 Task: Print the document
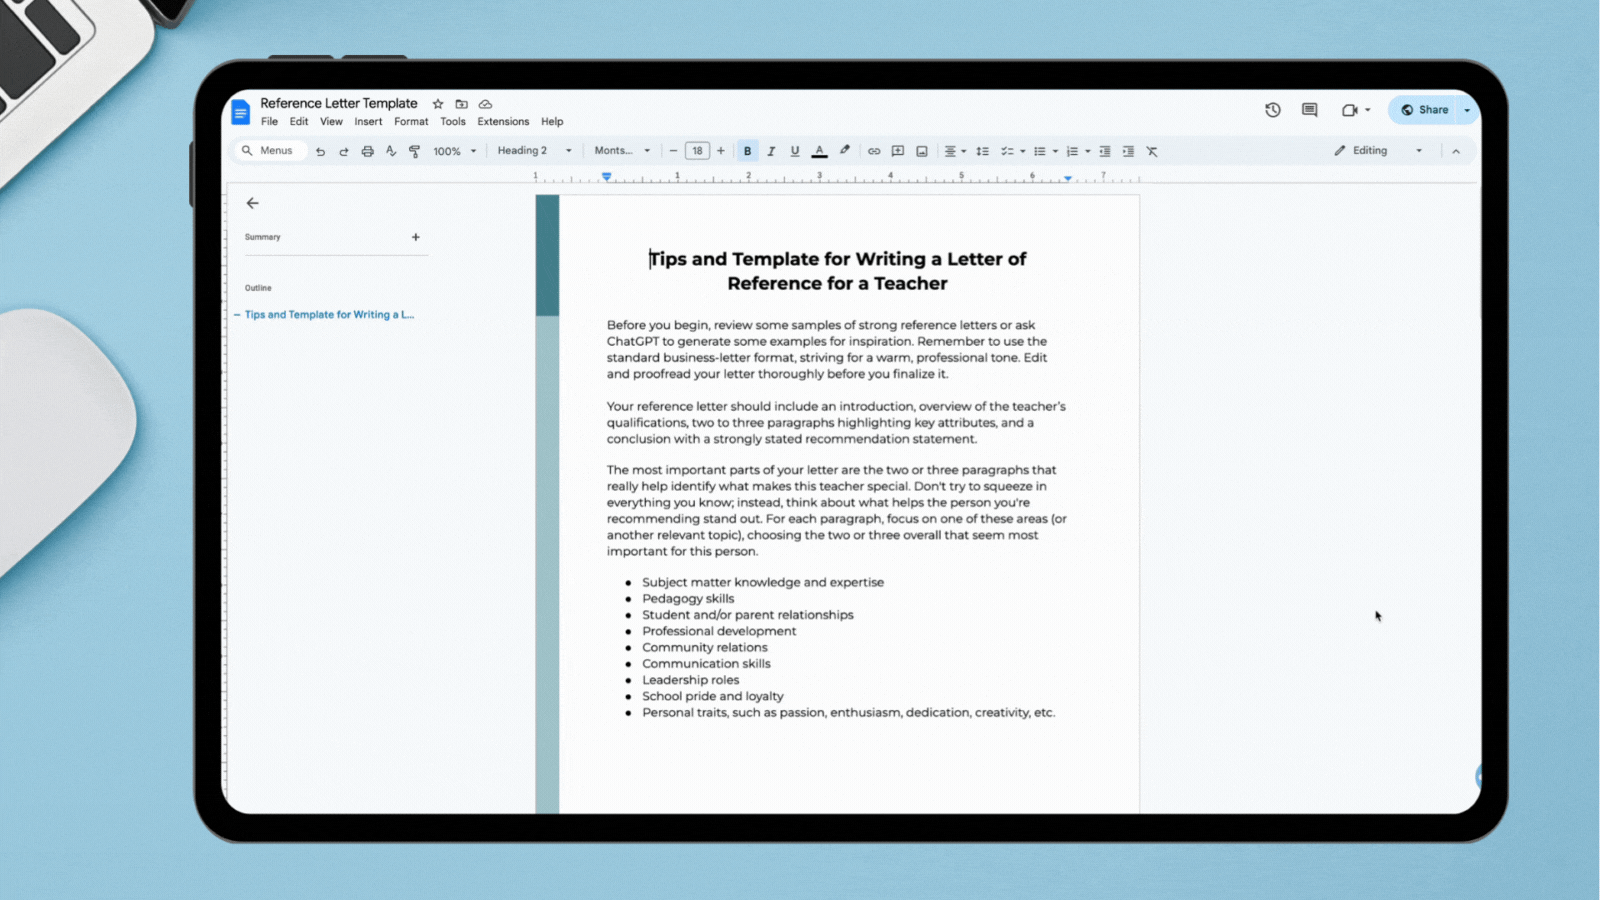[x=367, y=151]
